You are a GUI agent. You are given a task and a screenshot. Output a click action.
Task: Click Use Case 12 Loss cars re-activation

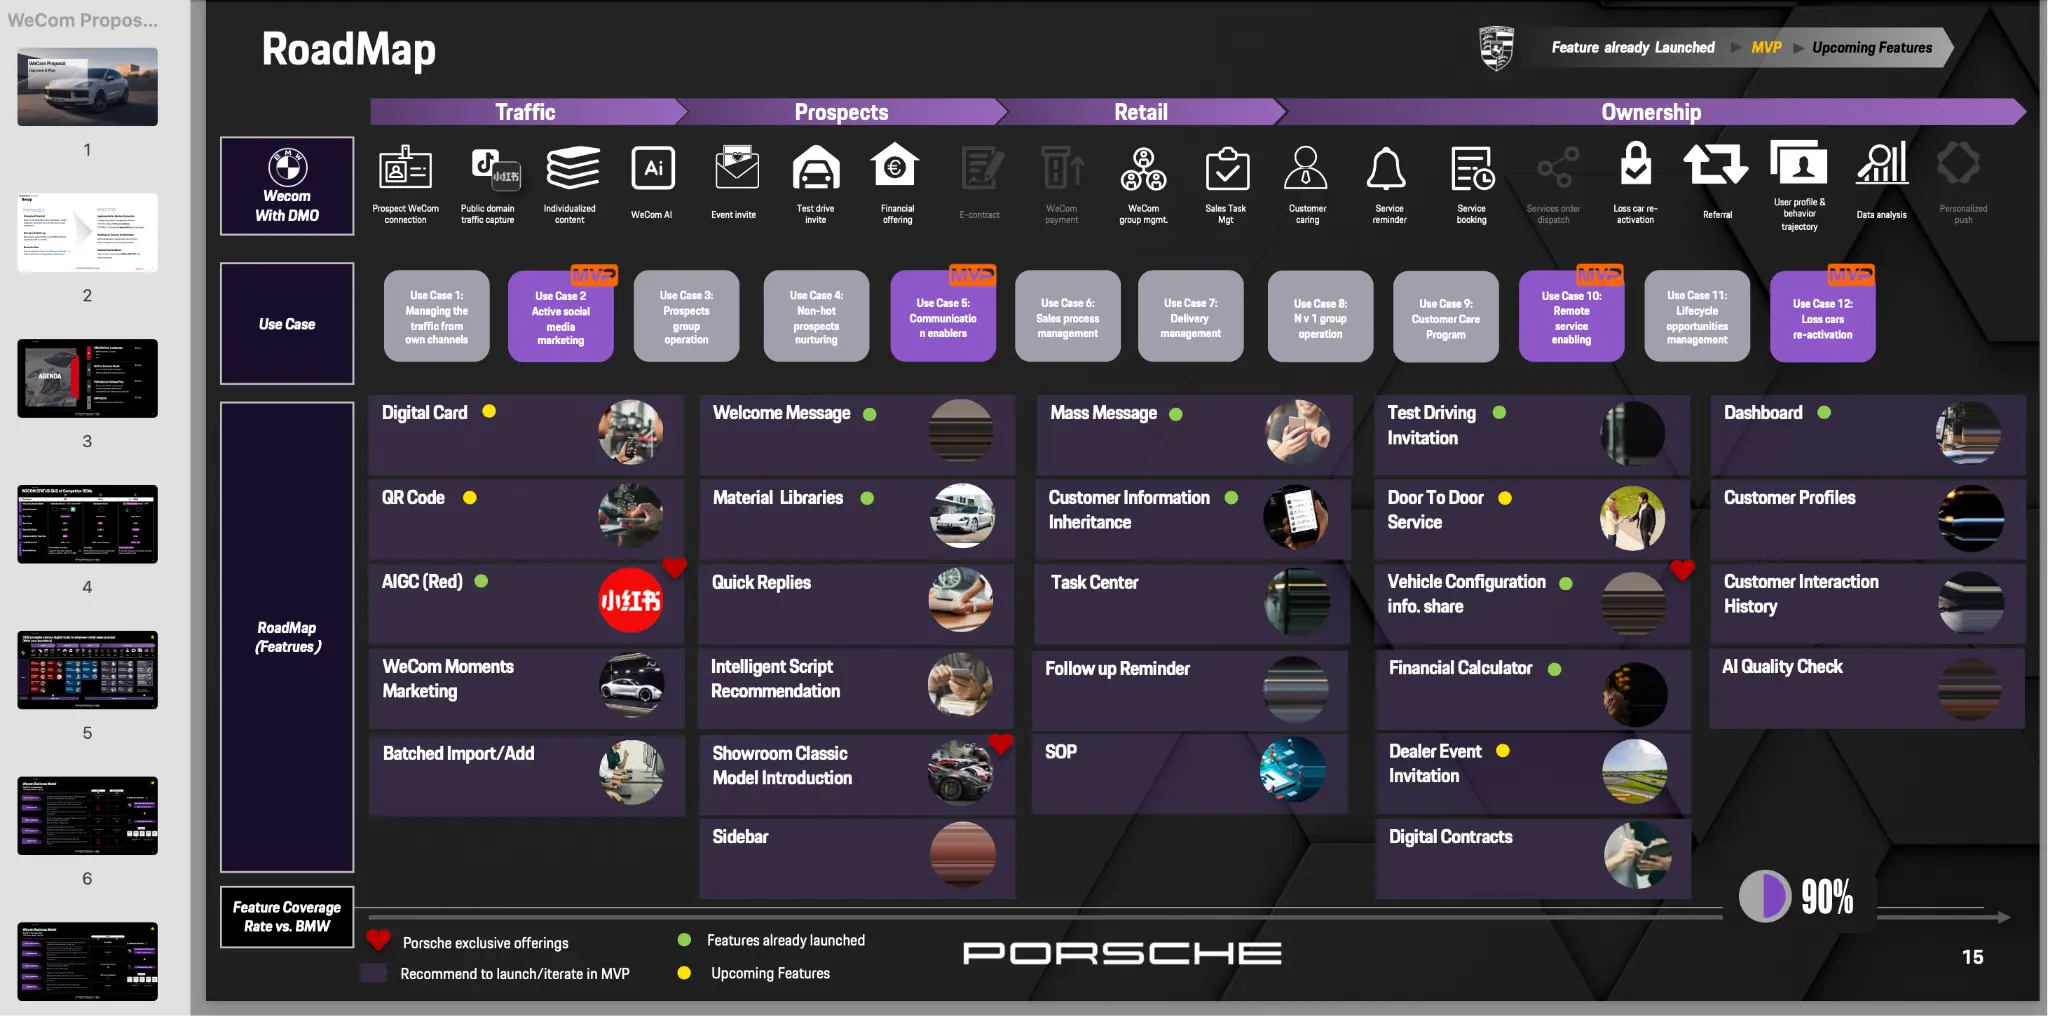click(1822, 317)
